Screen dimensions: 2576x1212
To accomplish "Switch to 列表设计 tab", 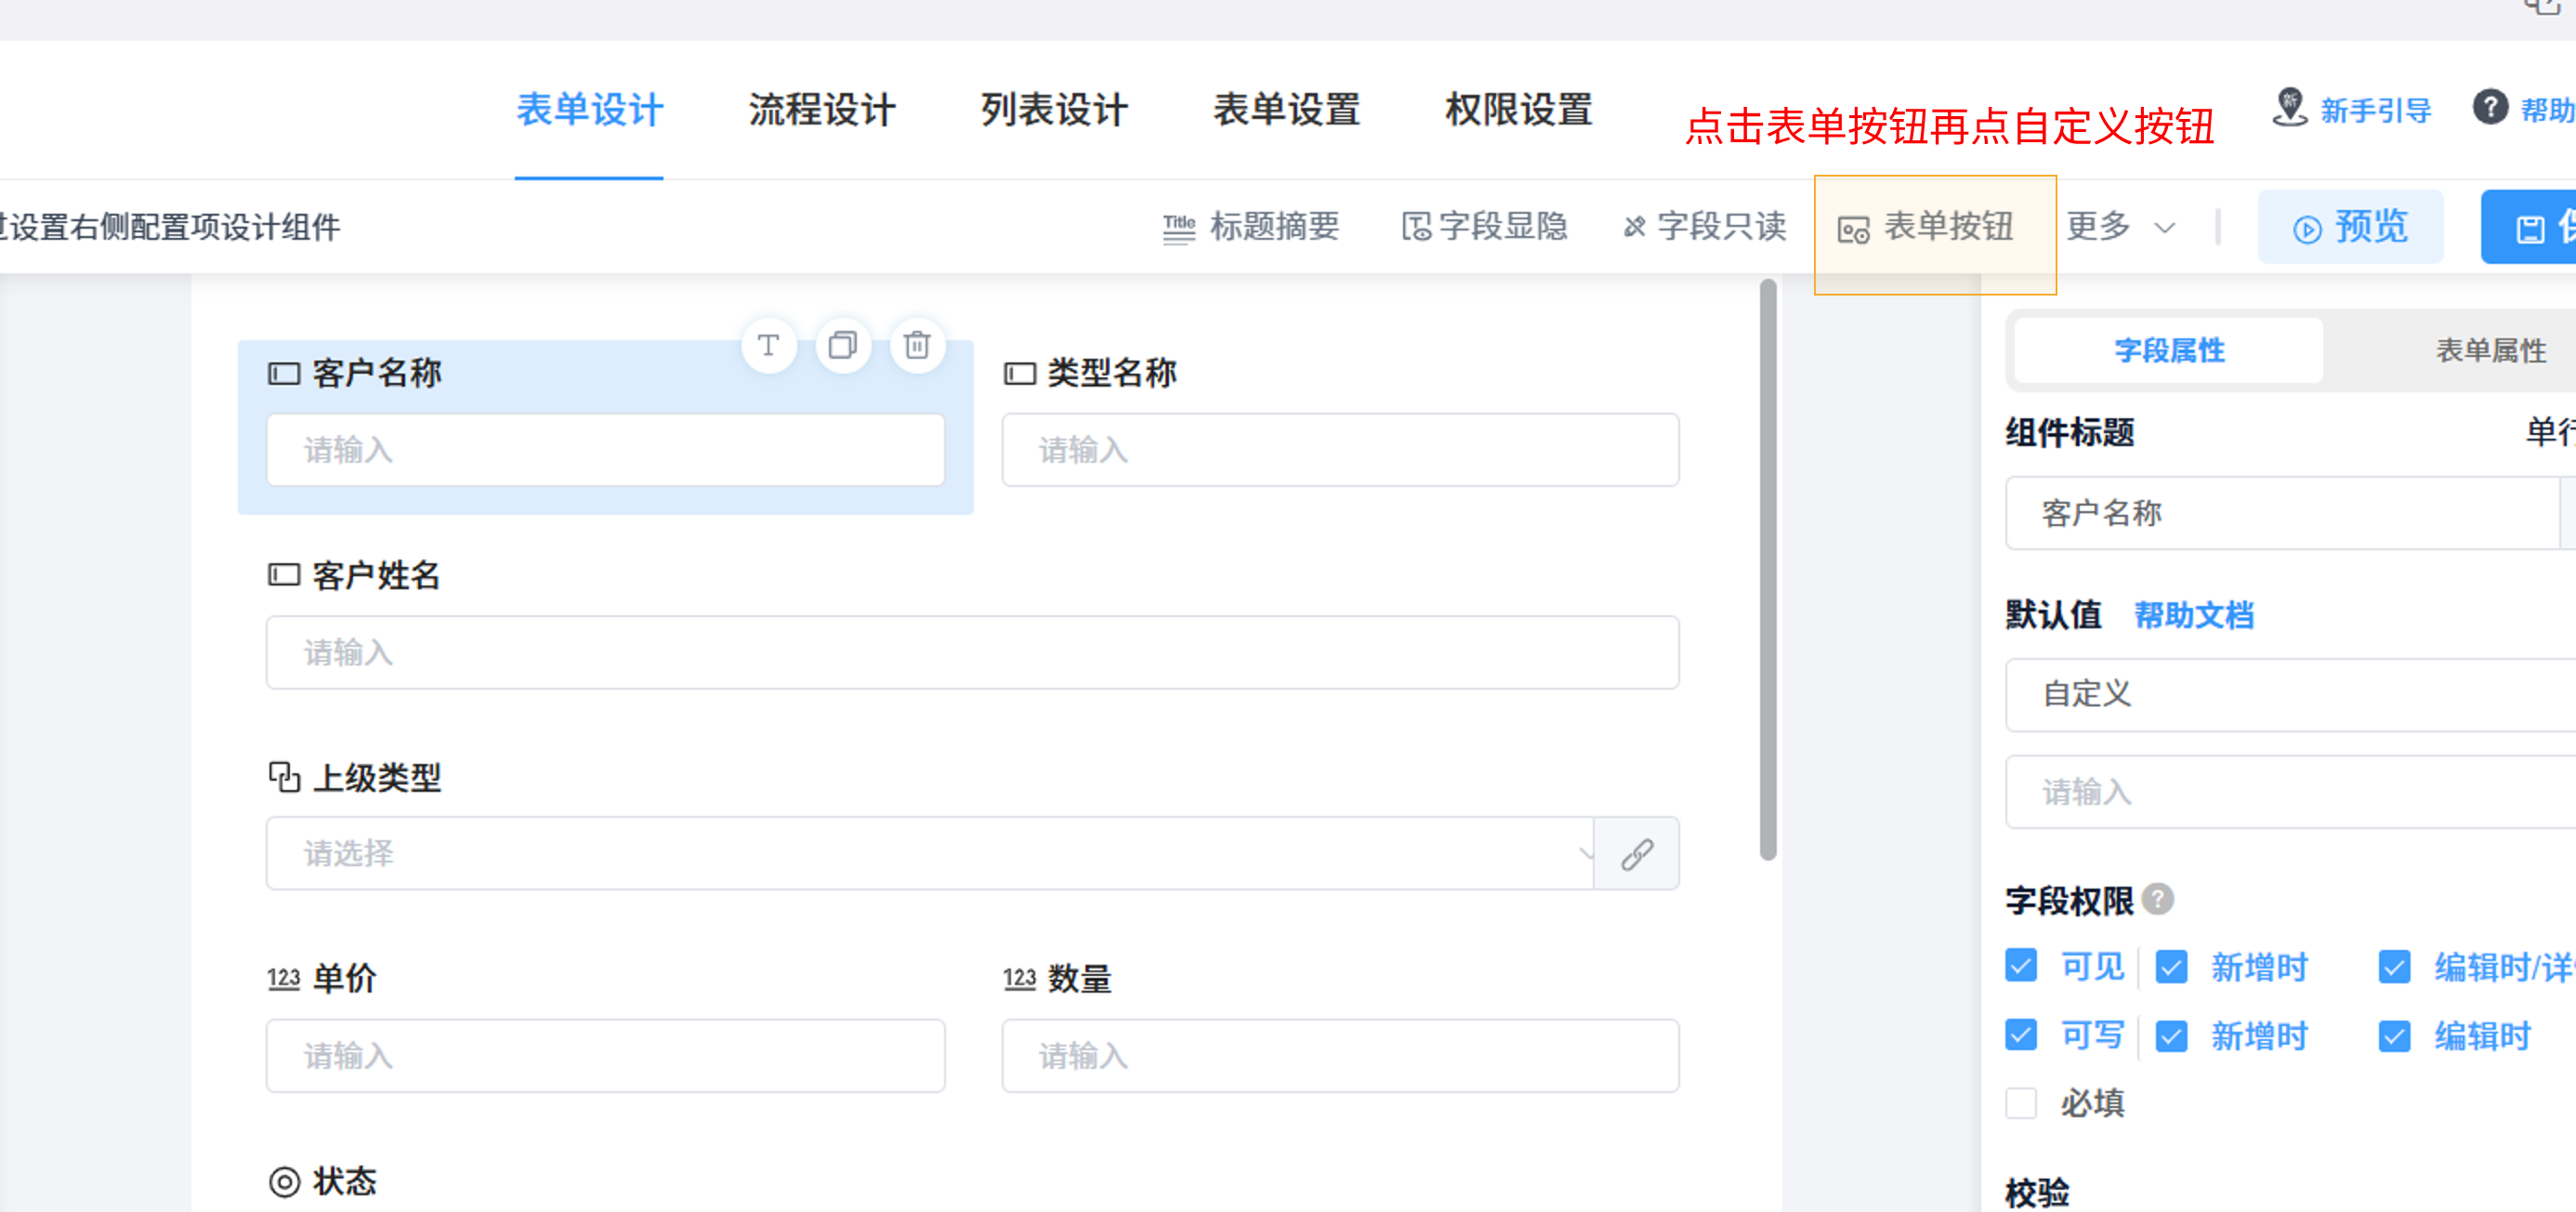I will point(1054,110).
